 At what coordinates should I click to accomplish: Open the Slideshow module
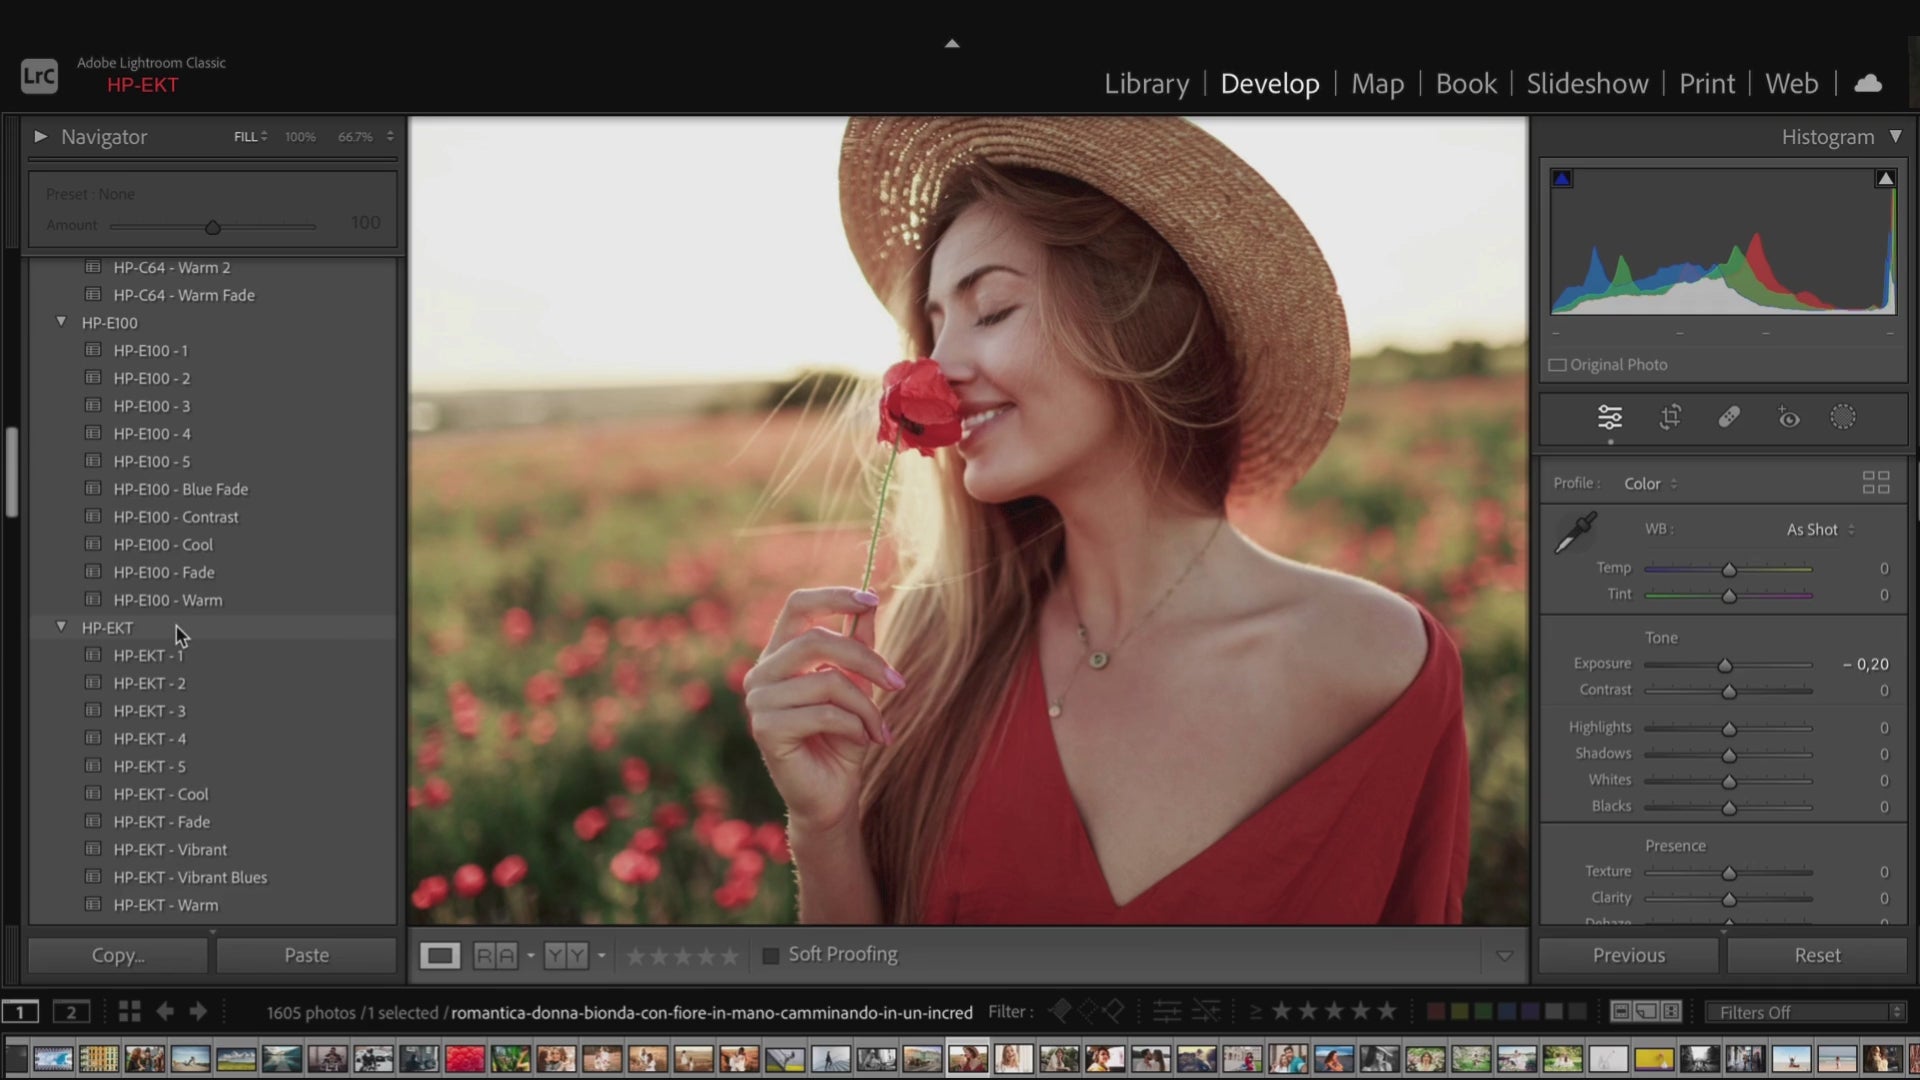[1587, 84]
